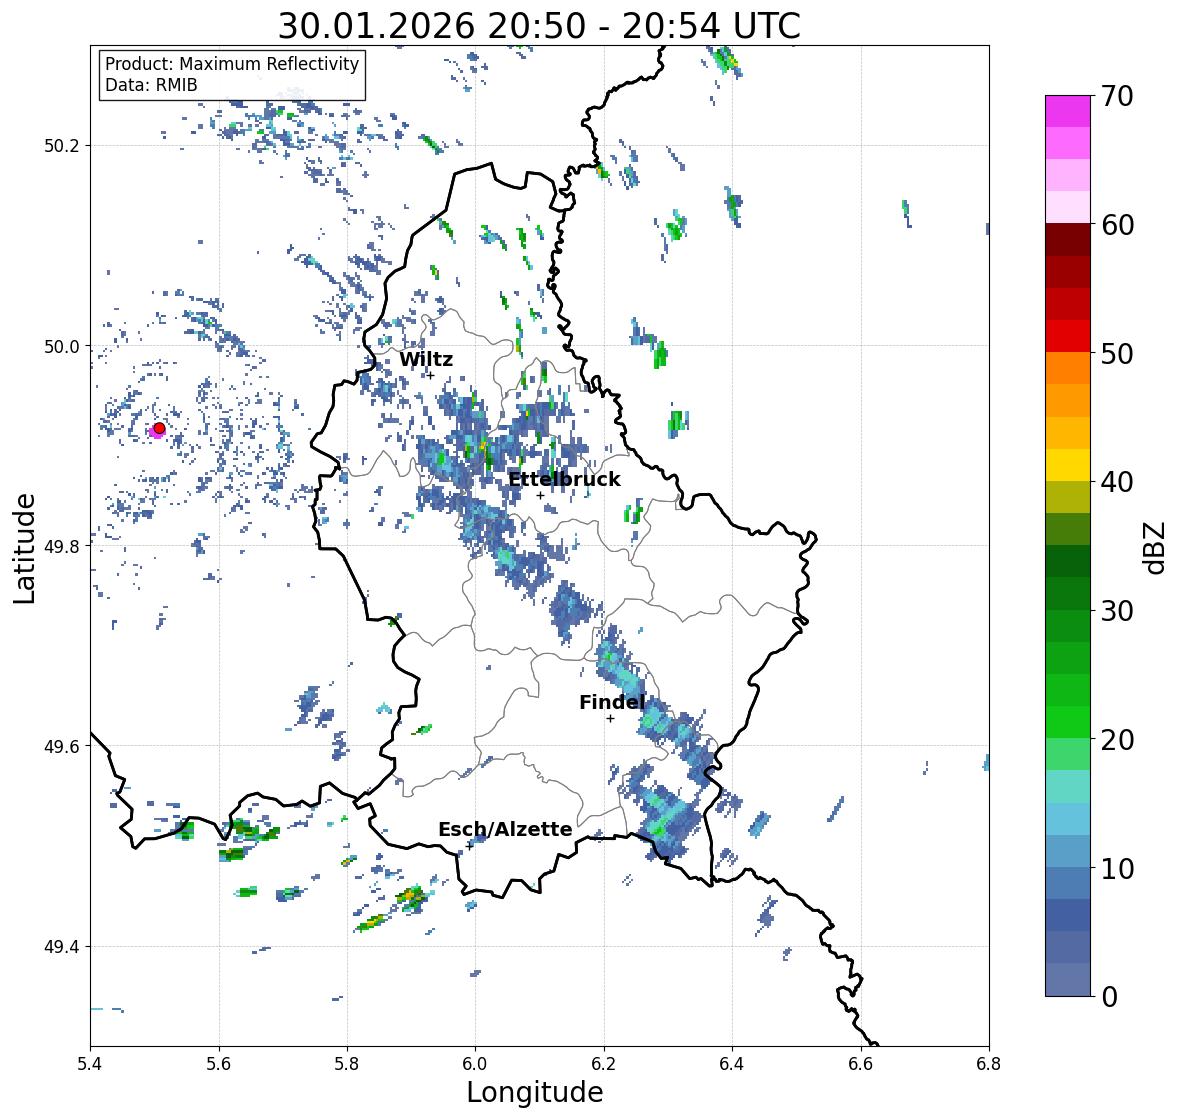Screen dimensions: 1179x1117
Task: Click the 6.2 longitude tick label
Action: [x=604, y=1064]
